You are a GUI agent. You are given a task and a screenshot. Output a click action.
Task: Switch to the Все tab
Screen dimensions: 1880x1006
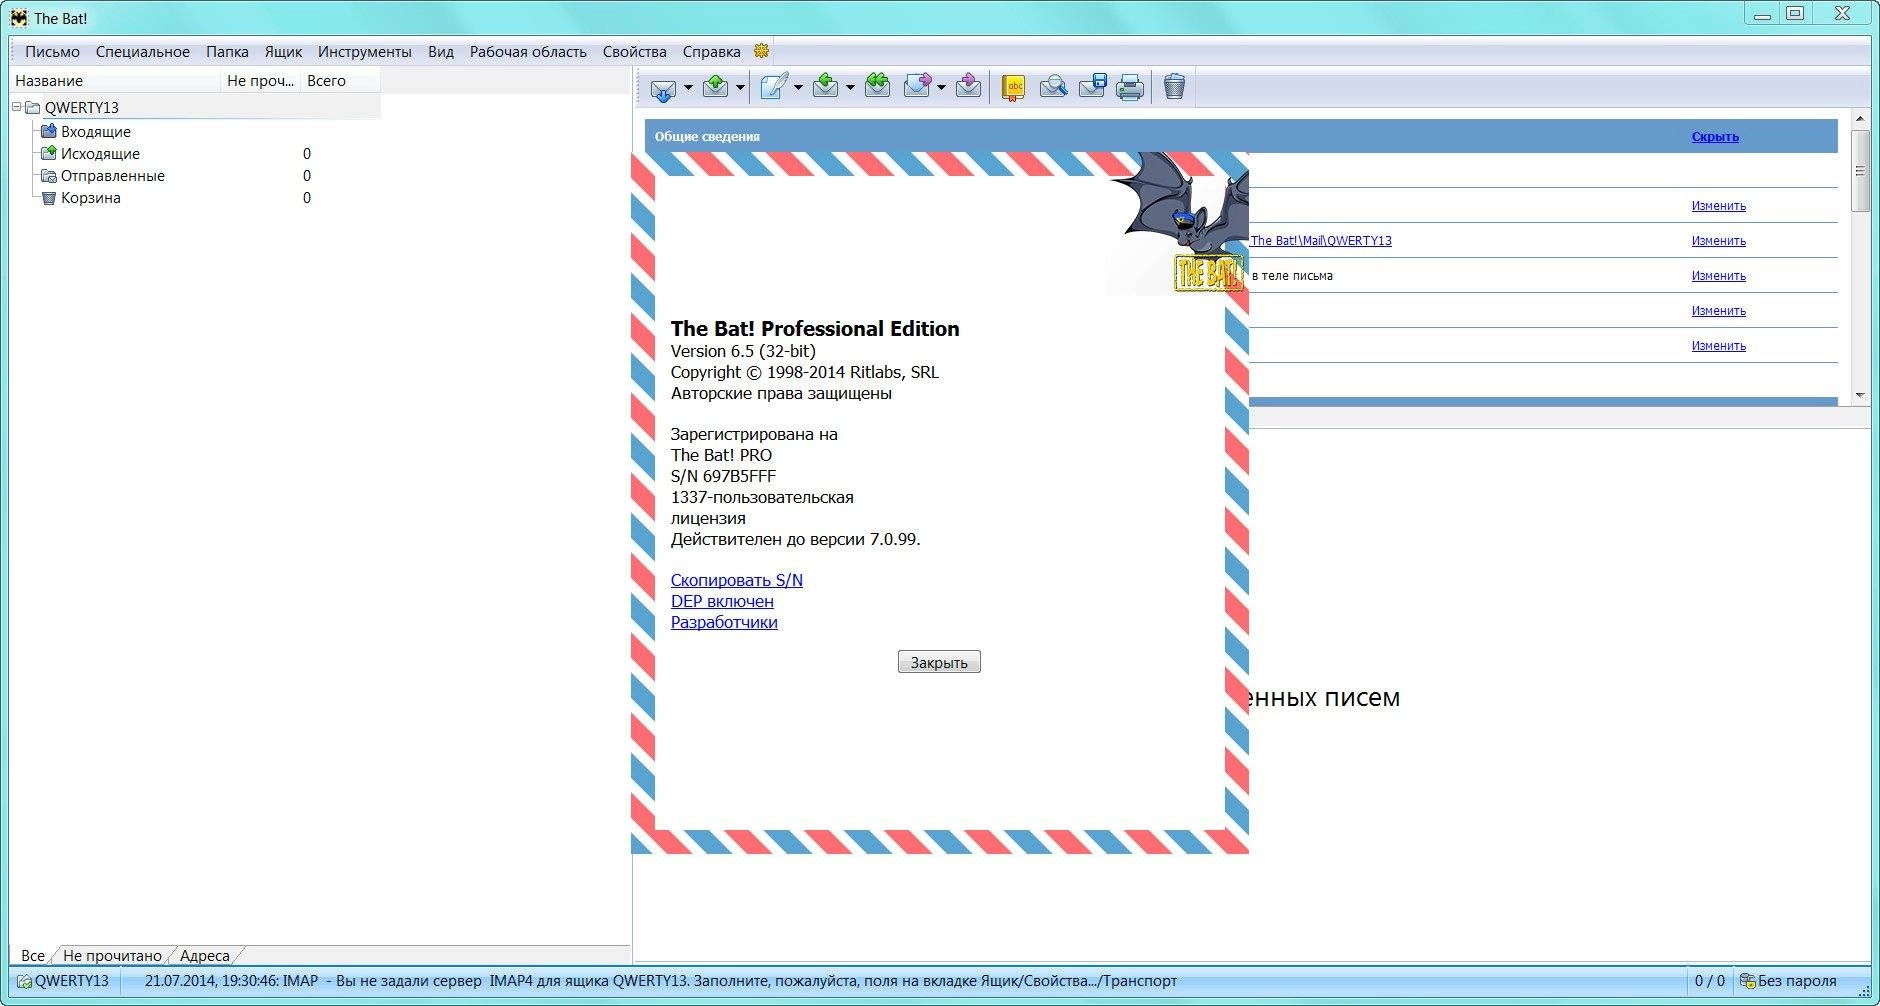pos(33,955)
